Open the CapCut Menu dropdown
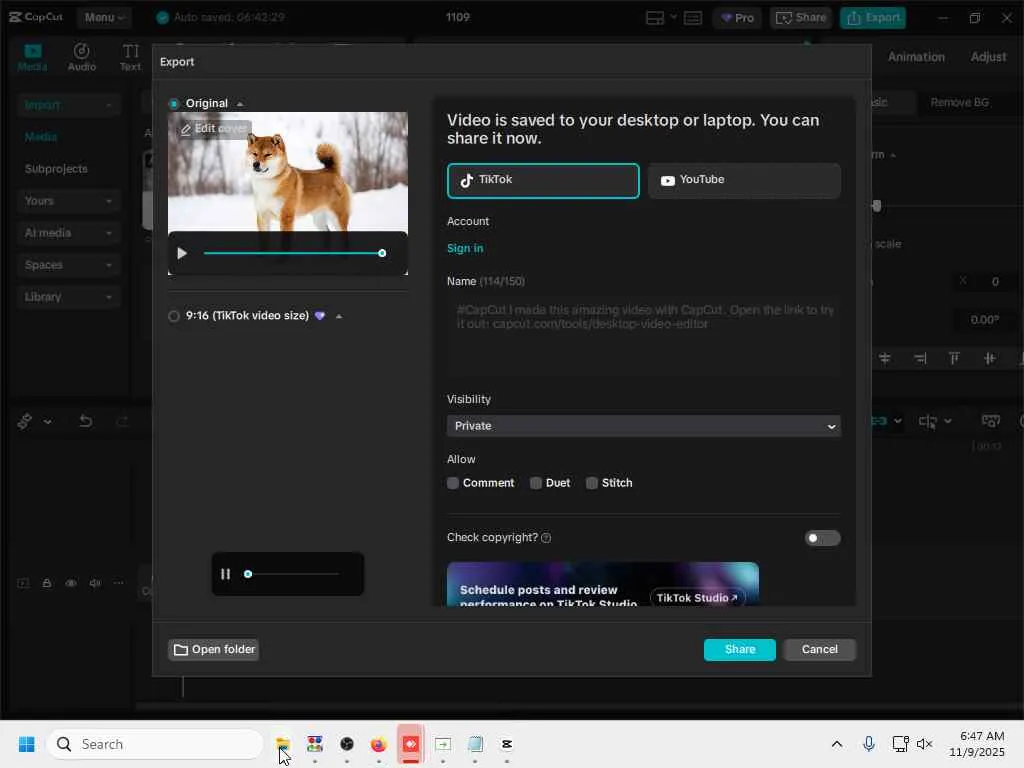 [x=104, y=18]
